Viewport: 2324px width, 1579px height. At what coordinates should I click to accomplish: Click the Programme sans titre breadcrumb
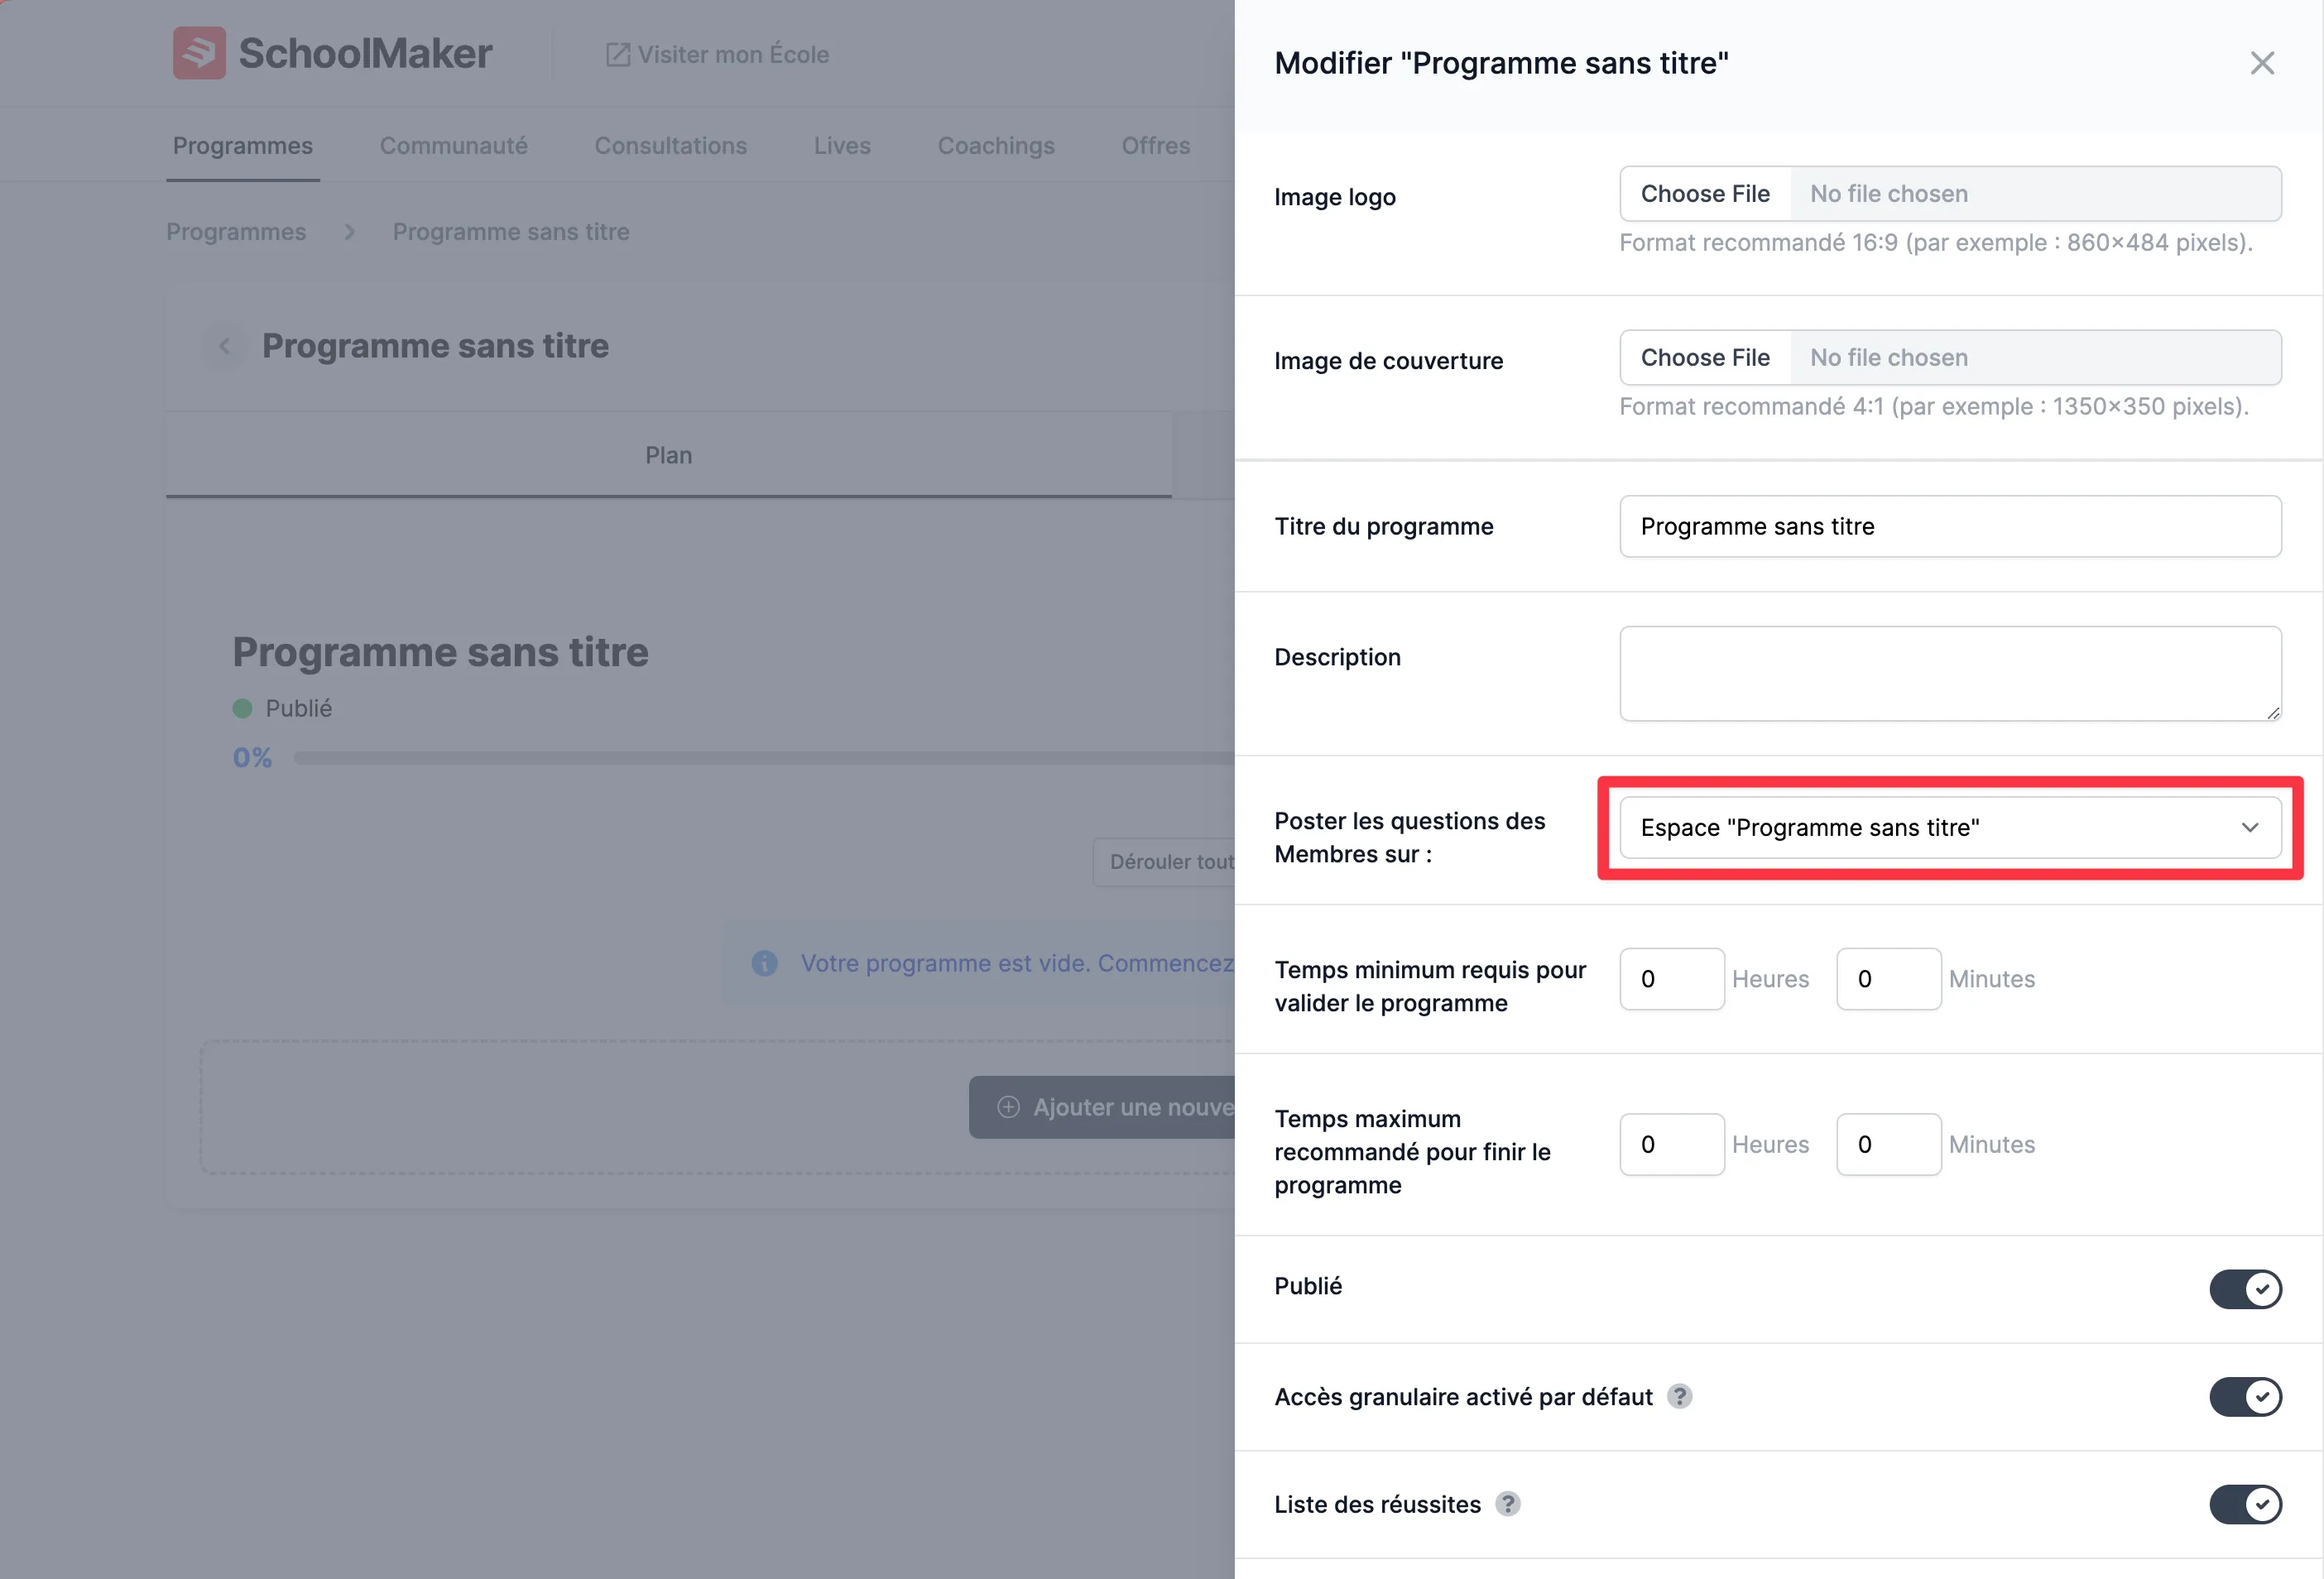click(x=511, y=232)
